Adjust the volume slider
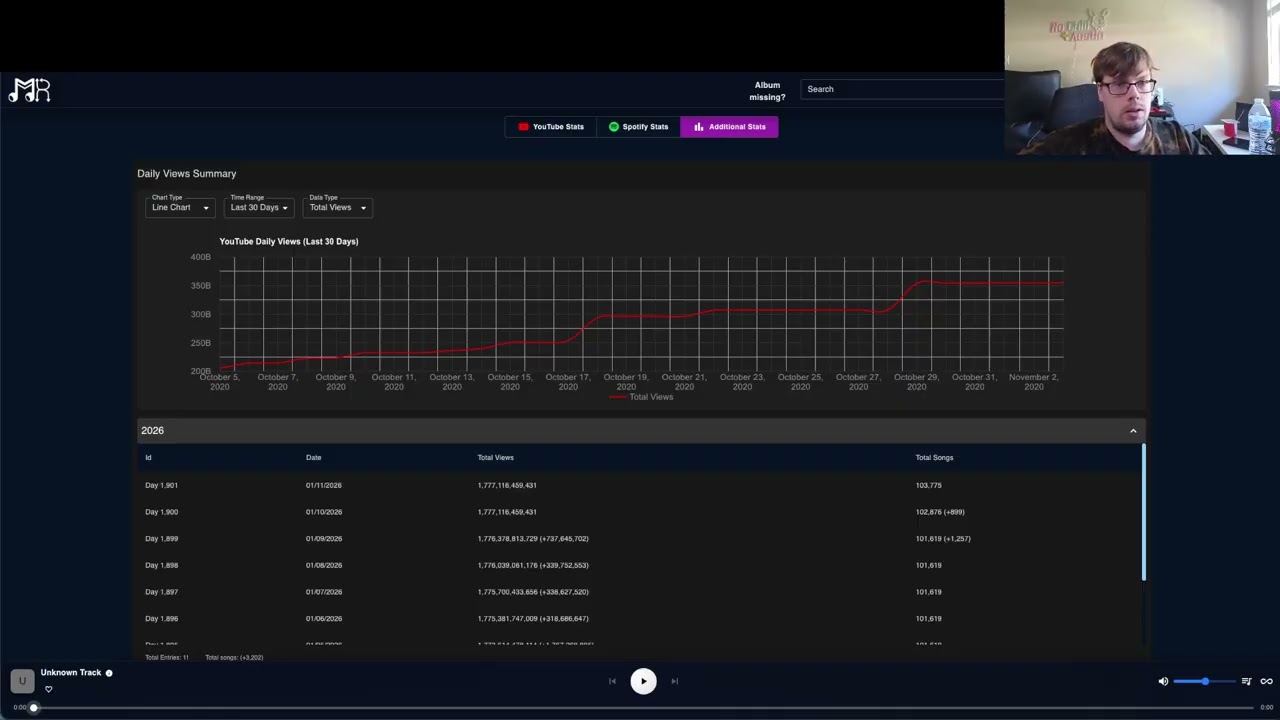 (x=1204, y=681)
